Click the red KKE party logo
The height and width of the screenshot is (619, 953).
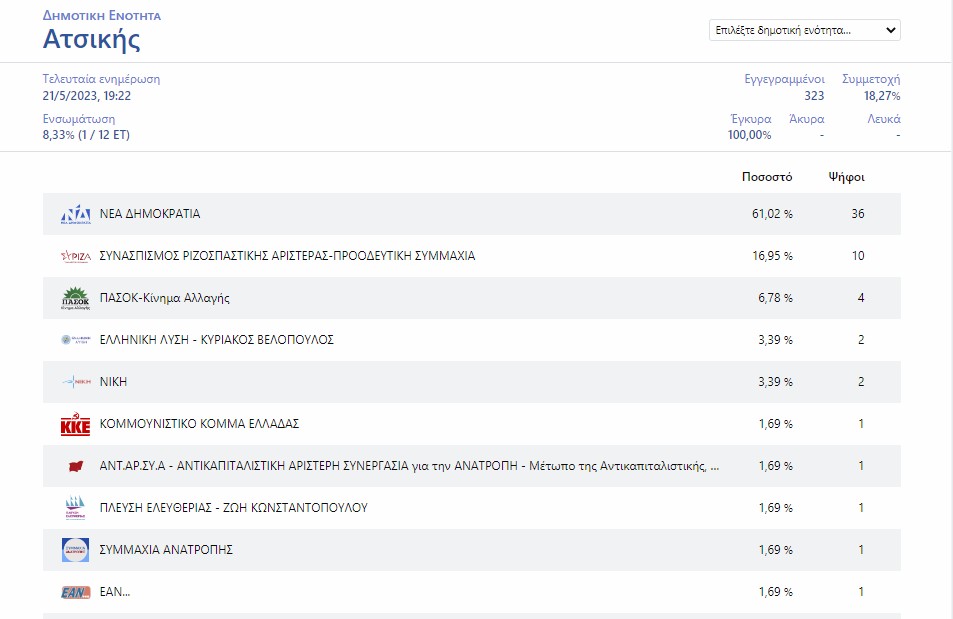tap(76, 425)
